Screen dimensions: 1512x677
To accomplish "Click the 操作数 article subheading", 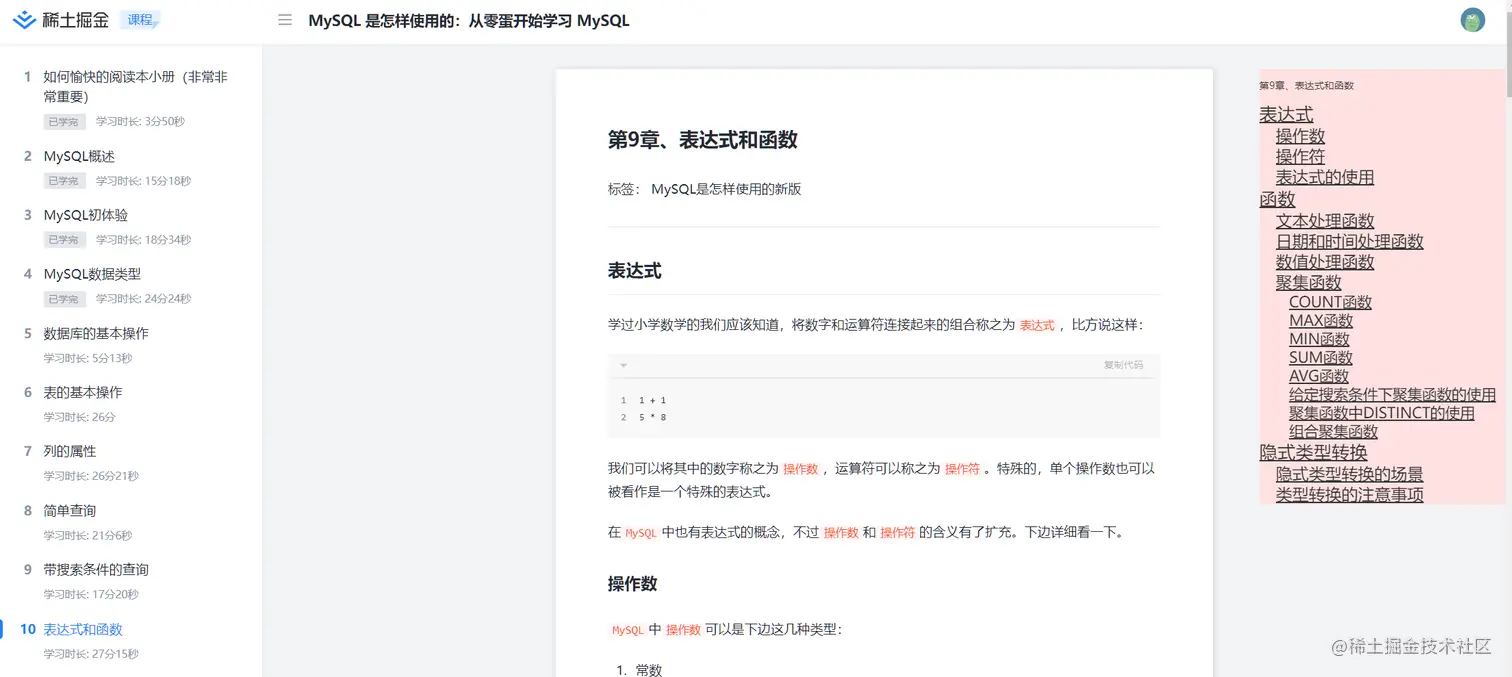I will 632,584.
